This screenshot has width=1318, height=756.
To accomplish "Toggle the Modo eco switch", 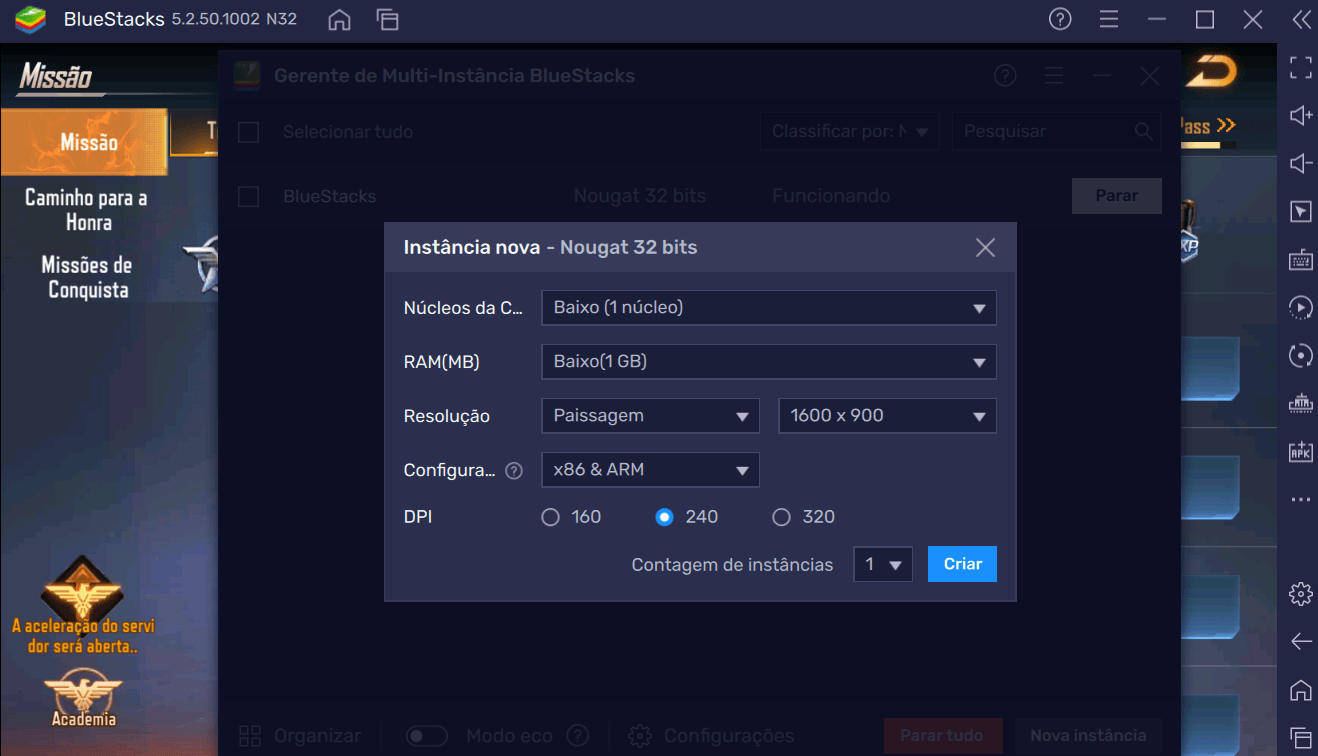I will point(427,736).
